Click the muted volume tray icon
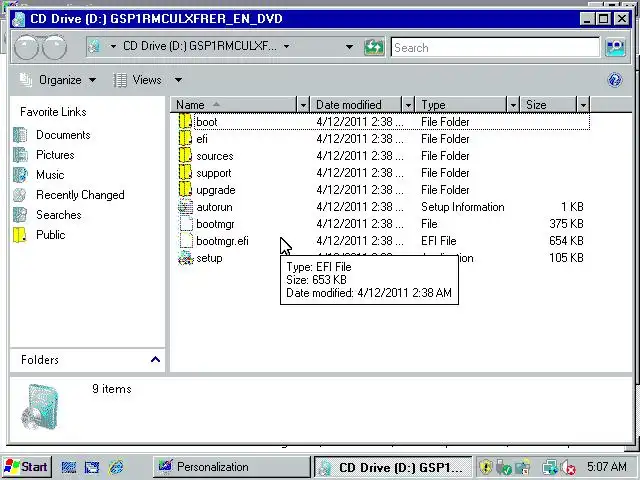The image size is (640, 480). pos(569,467)
